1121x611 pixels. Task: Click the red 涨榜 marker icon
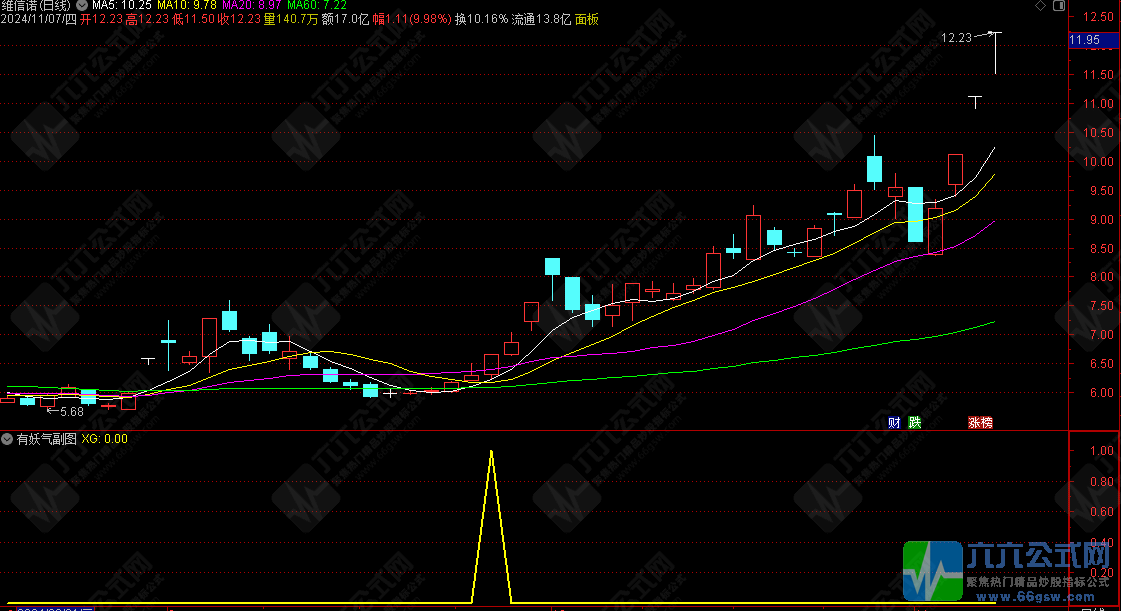[x=980, y=423]
